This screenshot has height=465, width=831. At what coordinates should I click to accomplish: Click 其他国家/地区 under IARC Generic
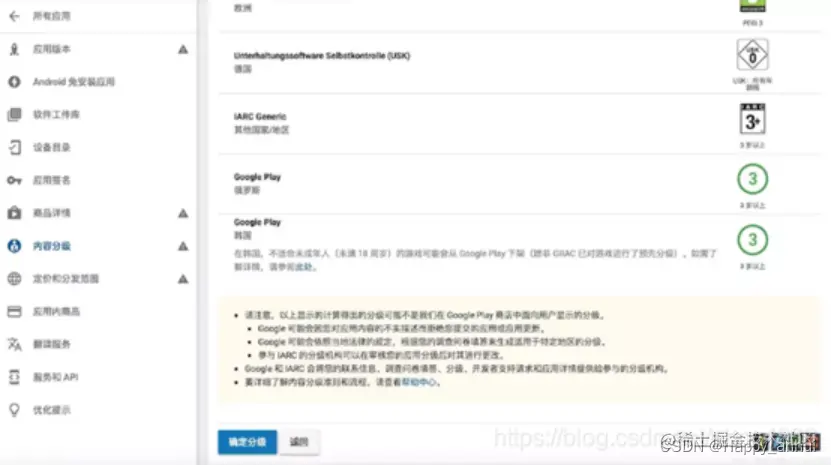click(x=261, y=130)
